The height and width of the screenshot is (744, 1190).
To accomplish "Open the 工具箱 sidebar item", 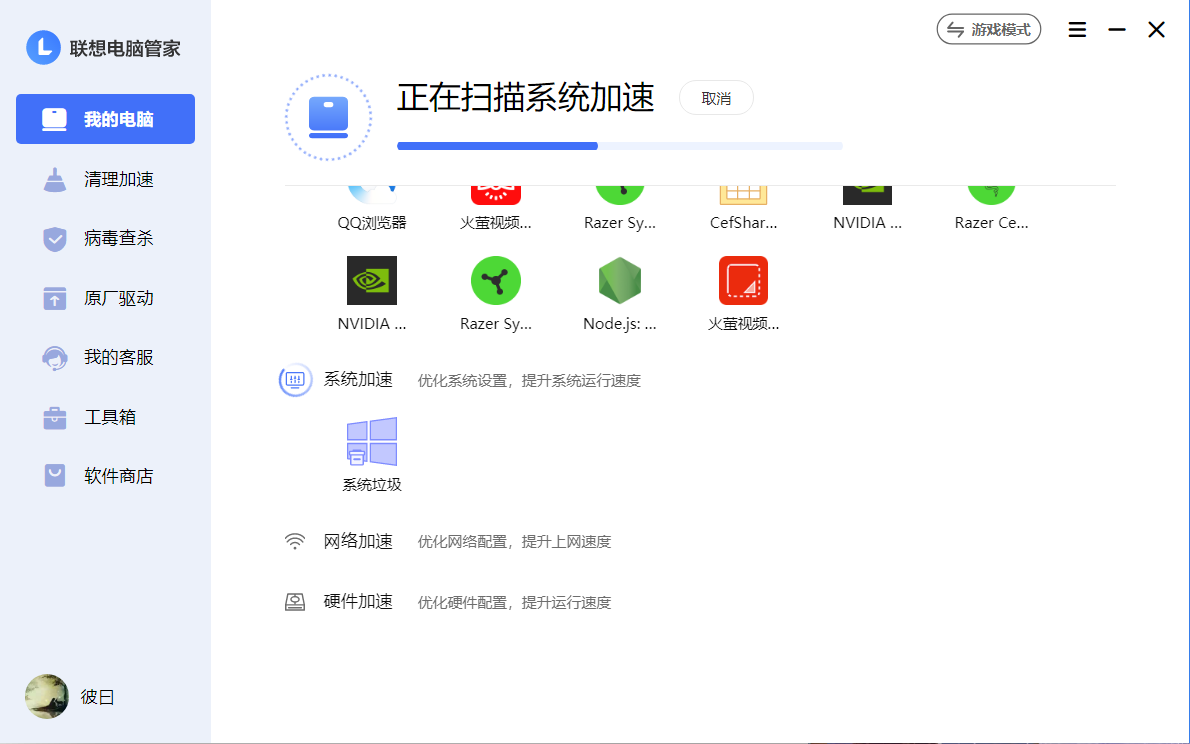I will (105, 417).
